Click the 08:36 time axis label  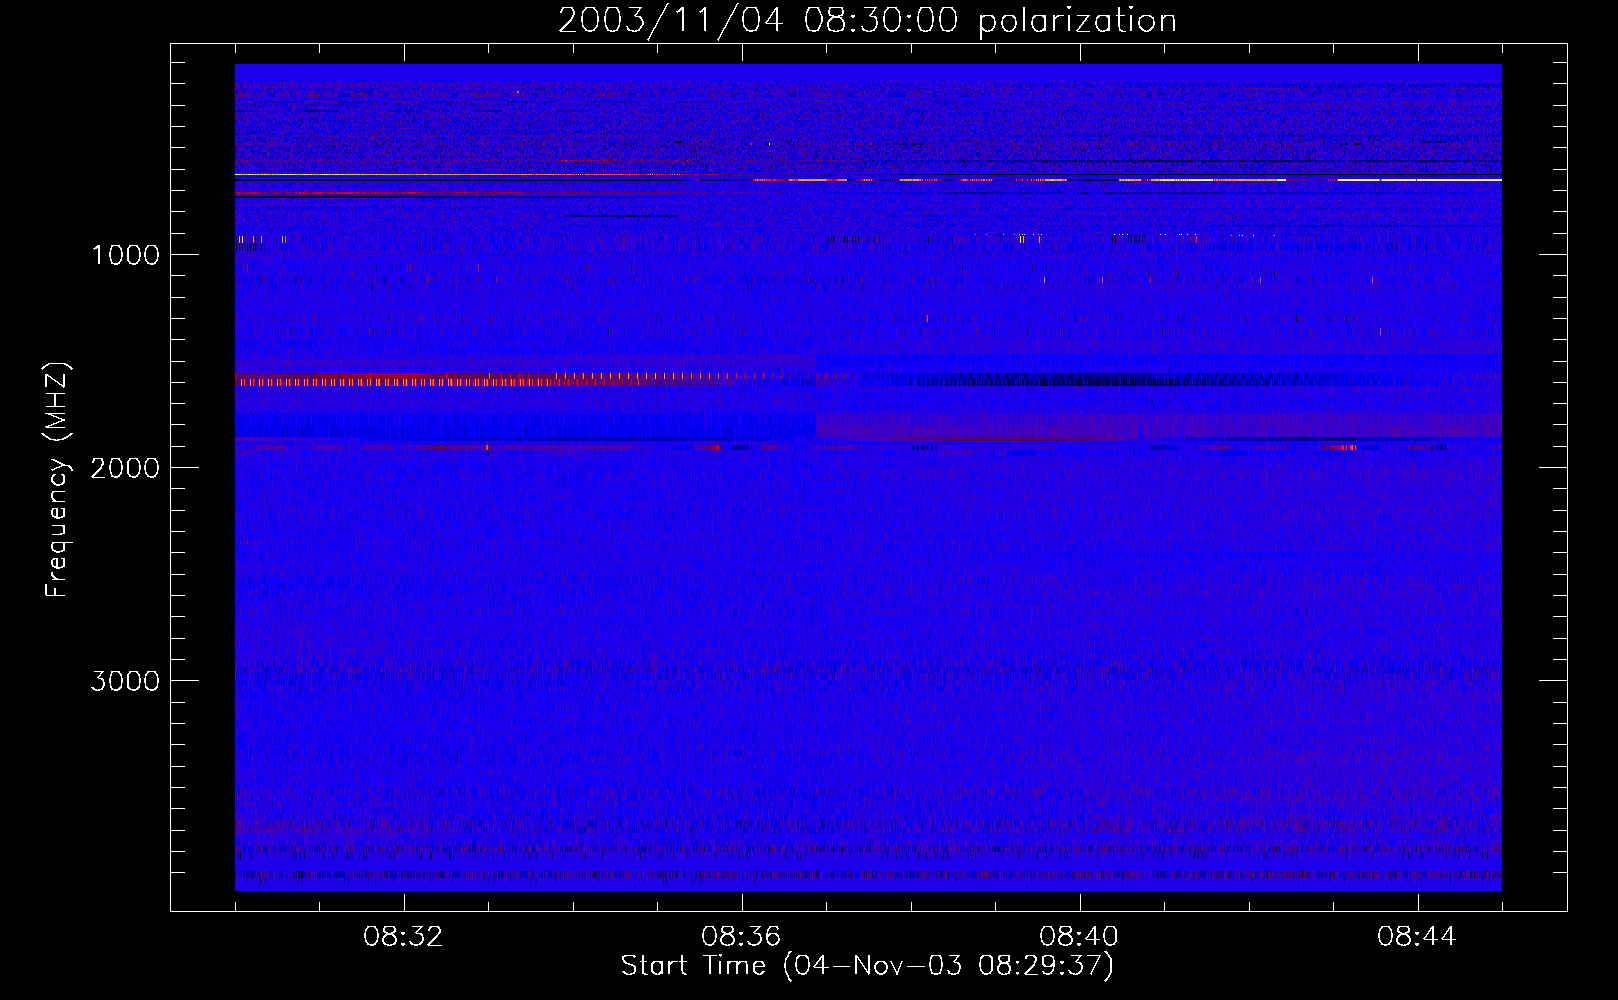point(742,937)
